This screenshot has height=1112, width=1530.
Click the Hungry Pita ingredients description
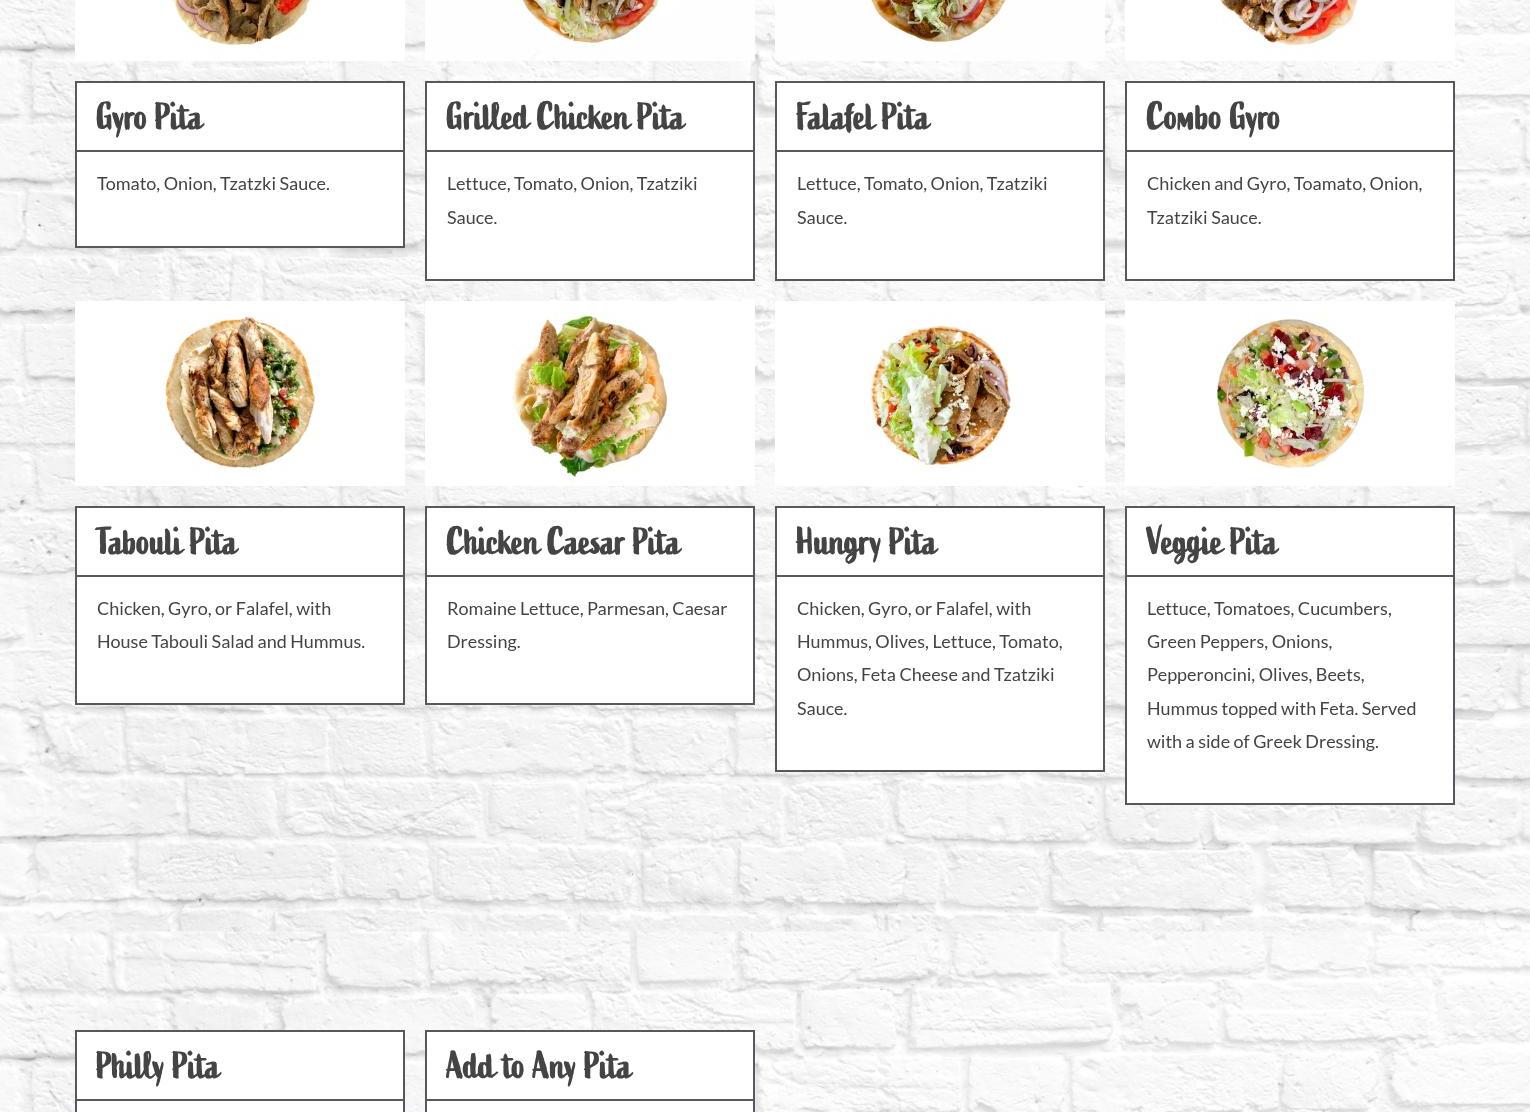point(930,658)
